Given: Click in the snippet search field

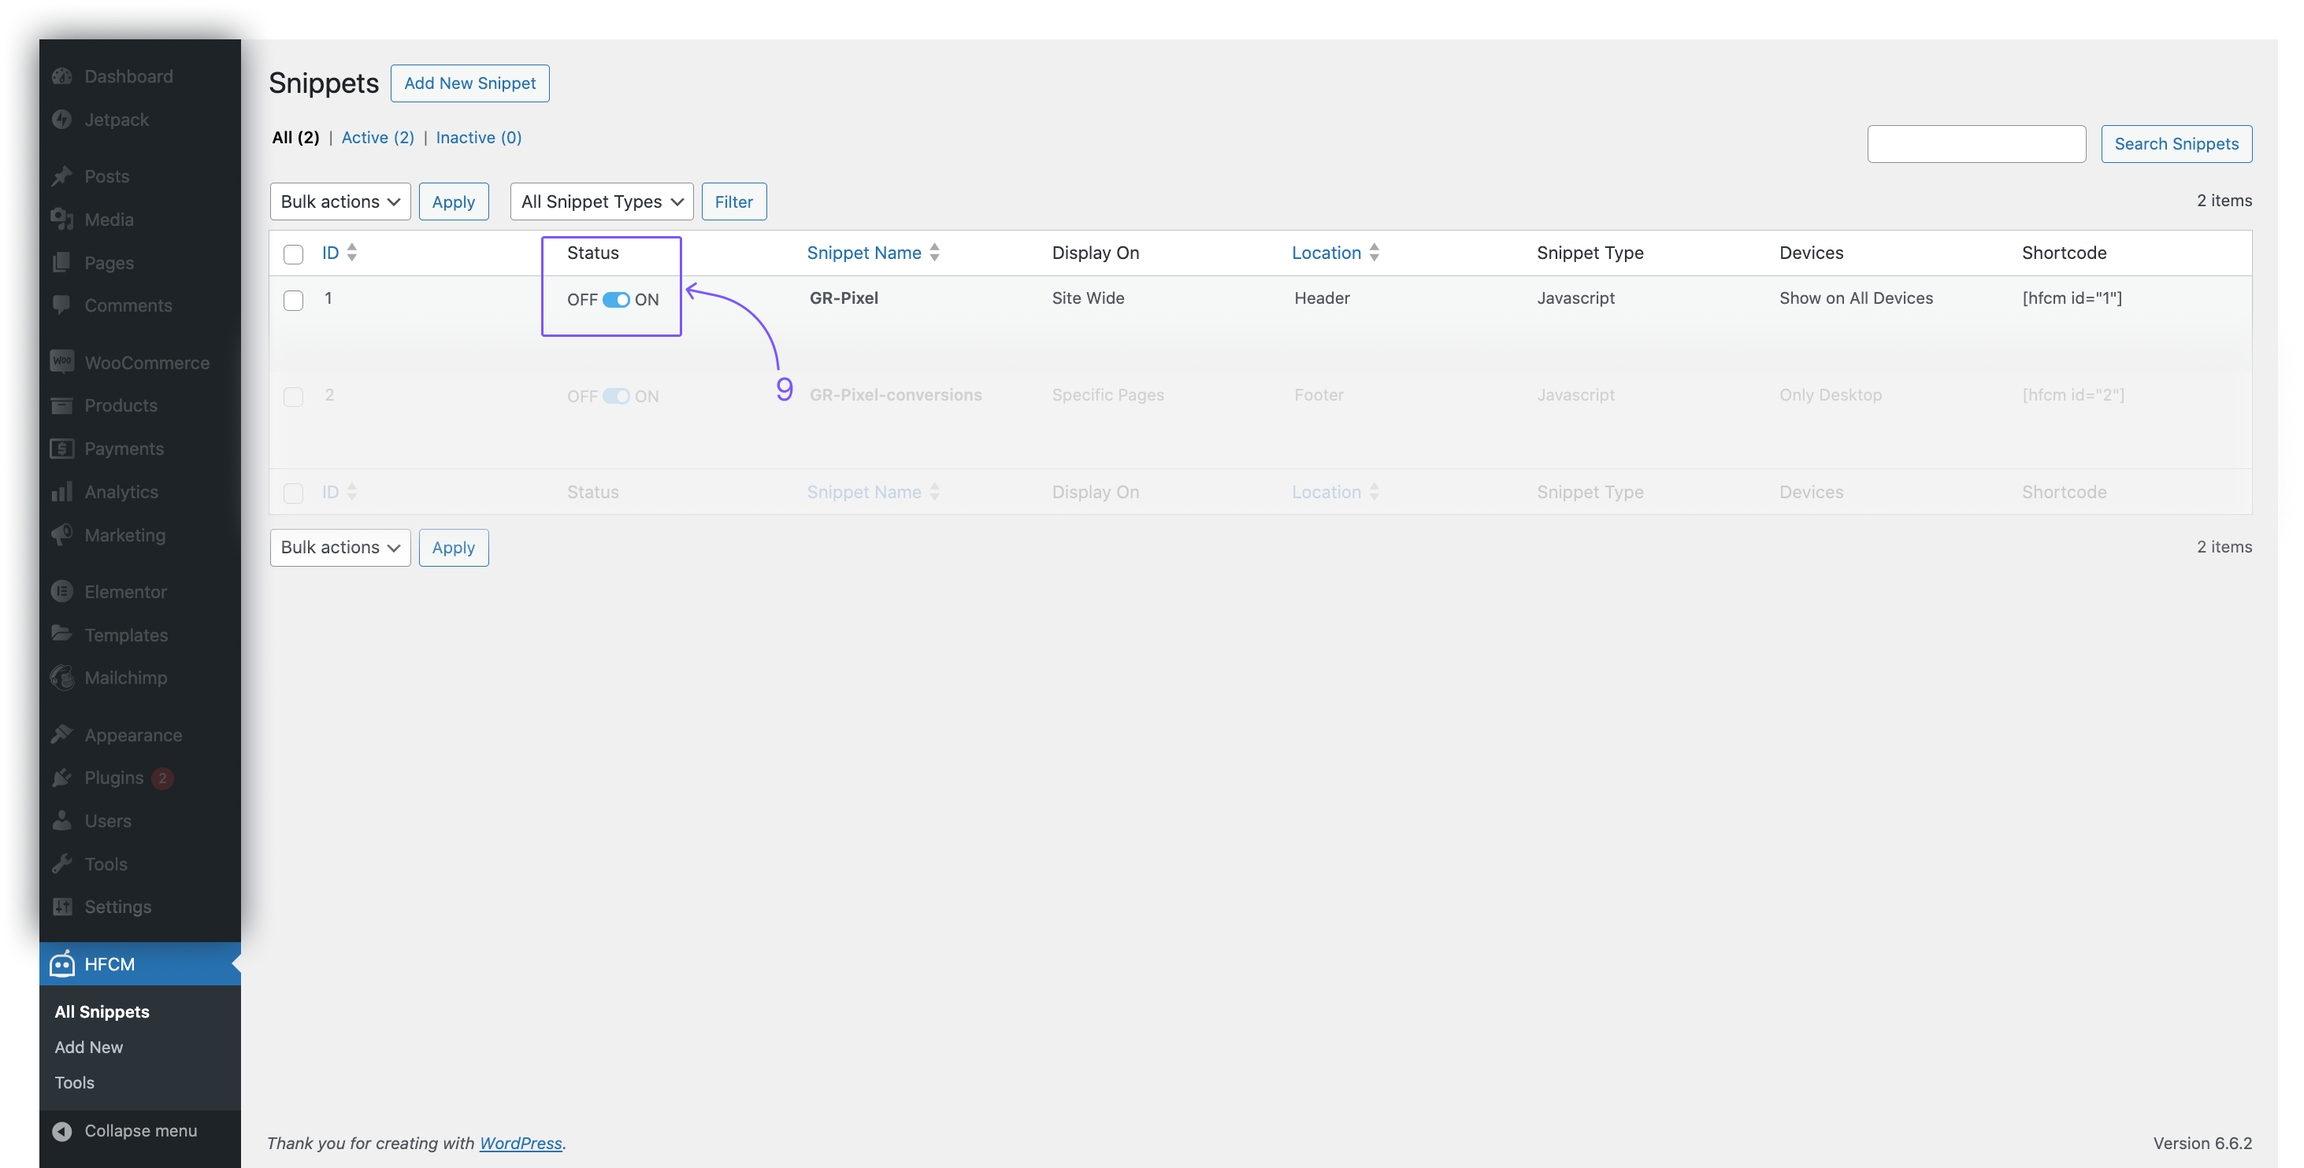Looking at the screenshot, I should [1977, 143].
